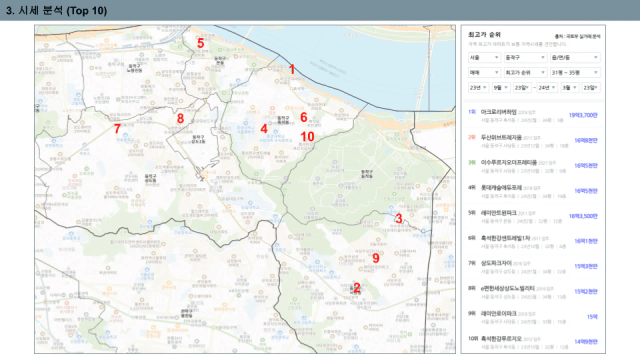Expand the 읍/면/동 neighborhood dropdown
The height and width of the screenshot is (360, 640).
point(574,58)
